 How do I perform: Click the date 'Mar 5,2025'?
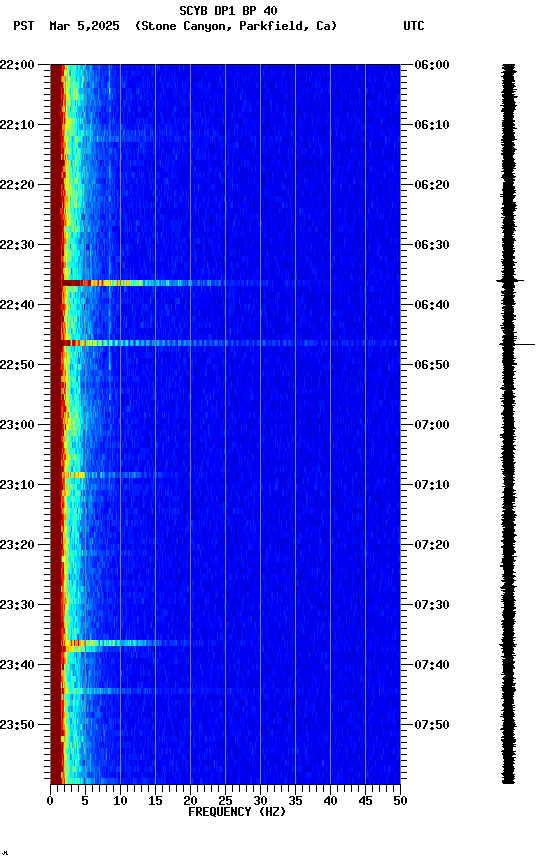[x=84, y=26]
